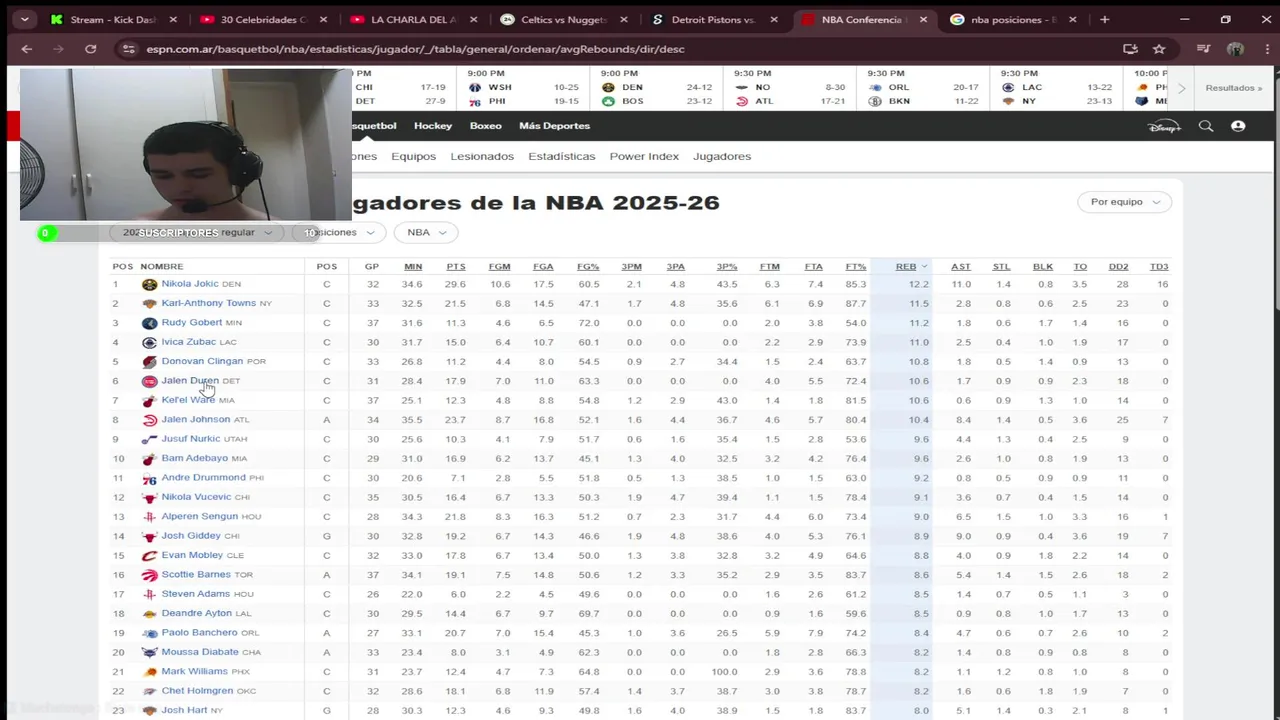1280x720 pixels.
Task: Go back to the previous page
Action: coord(27,49)
